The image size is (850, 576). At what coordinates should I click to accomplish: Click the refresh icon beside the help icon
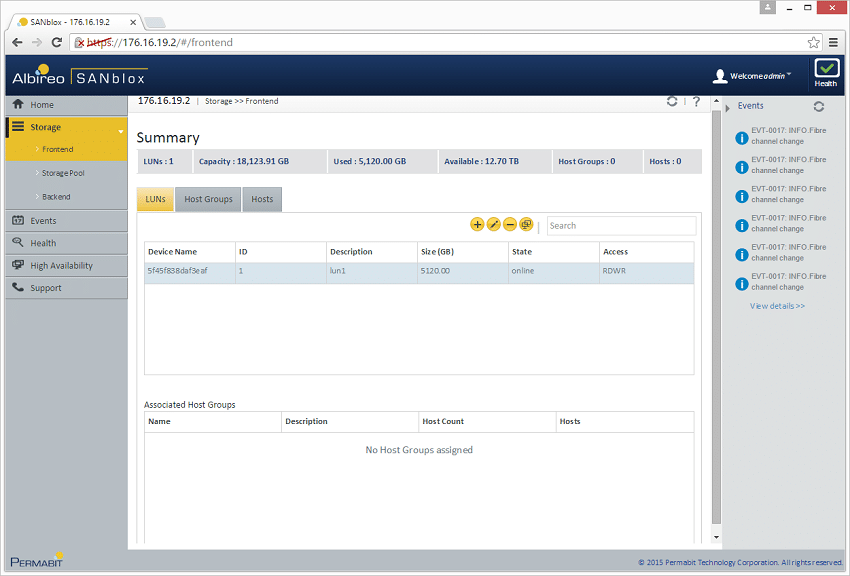(672, 101)
